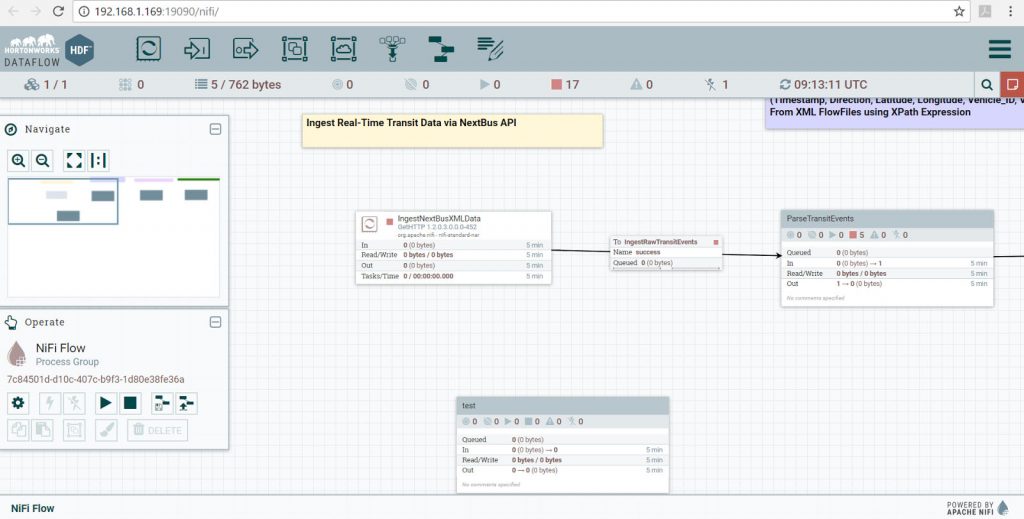Open the global hamburger menu
This screenshot has width=1024, height=519.
click(x=999, y=49)
